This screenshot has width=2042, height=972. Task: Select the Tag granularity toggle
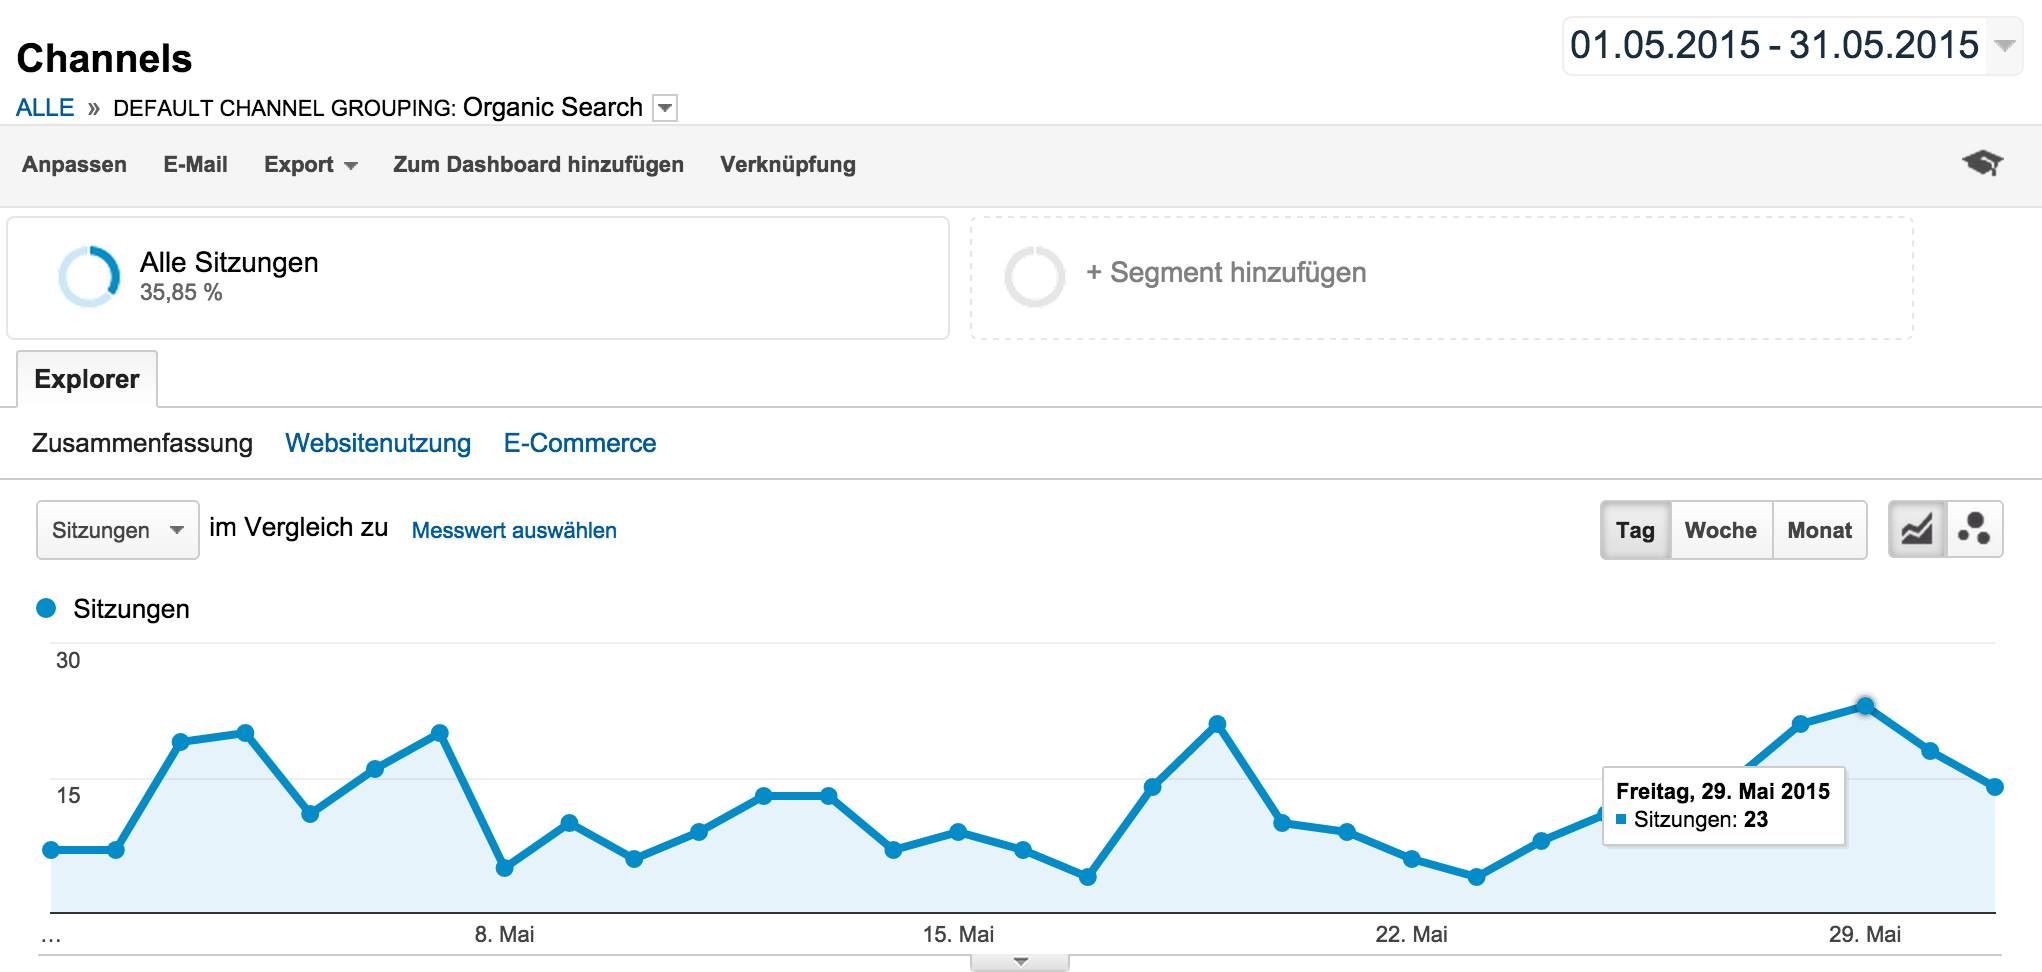[1635, 530]
